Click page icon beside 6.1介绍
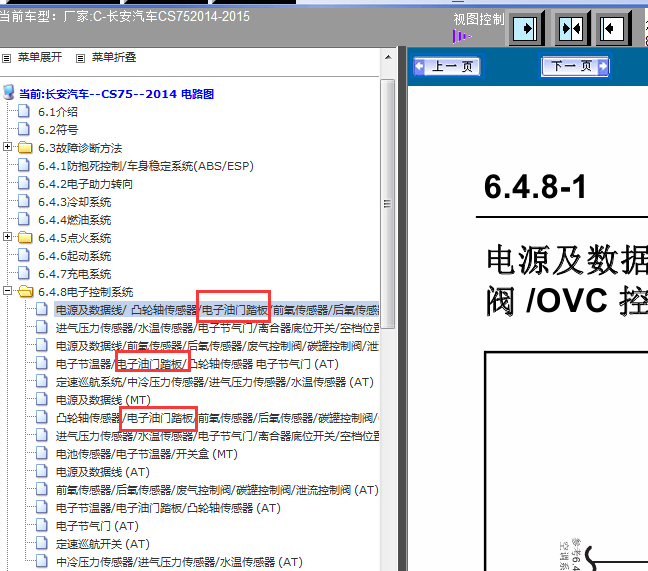The image size is (648, 571). 24,111
